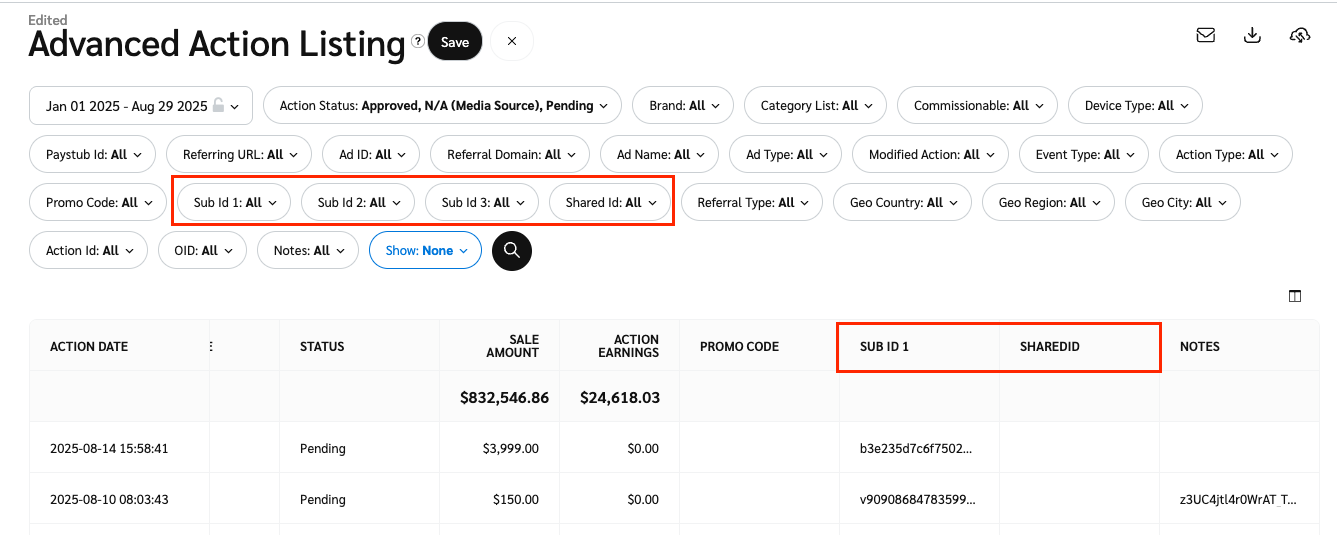Image resolution: width=1337 pixels, height=535 pixels.
Task: Sort by the Action Date column header
Action: (90, 347)
